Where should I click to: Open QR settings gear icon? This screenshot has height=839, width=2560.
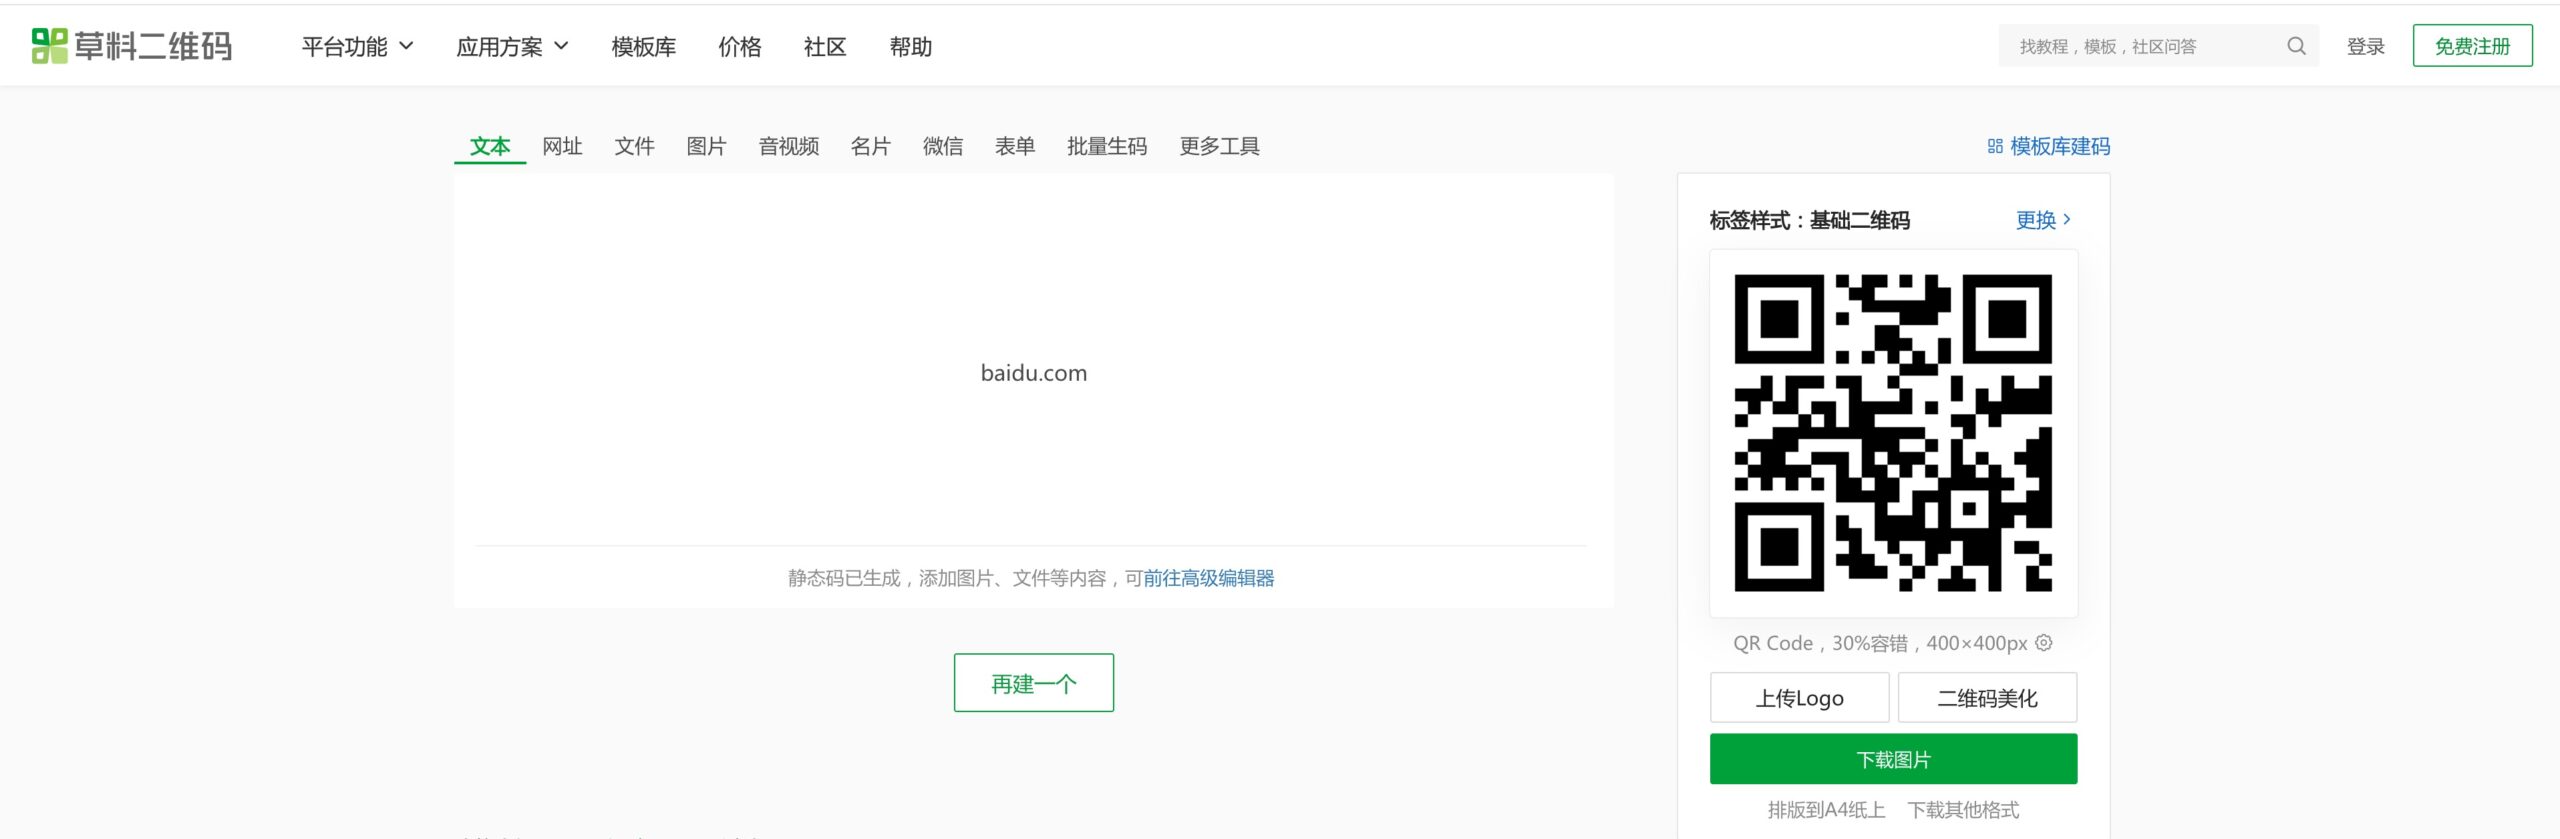coord(2044,643)
